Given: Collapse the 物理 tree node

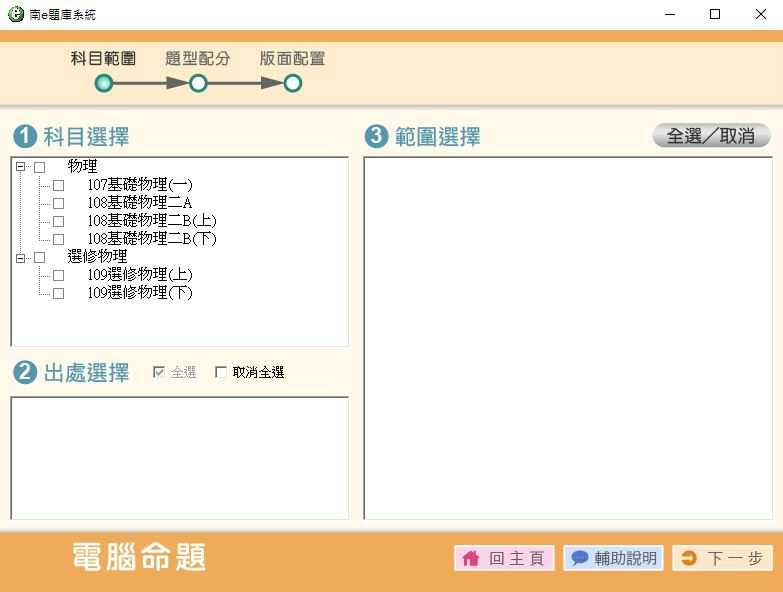Looking at the screenshot, I should click(x=20, y=167).
